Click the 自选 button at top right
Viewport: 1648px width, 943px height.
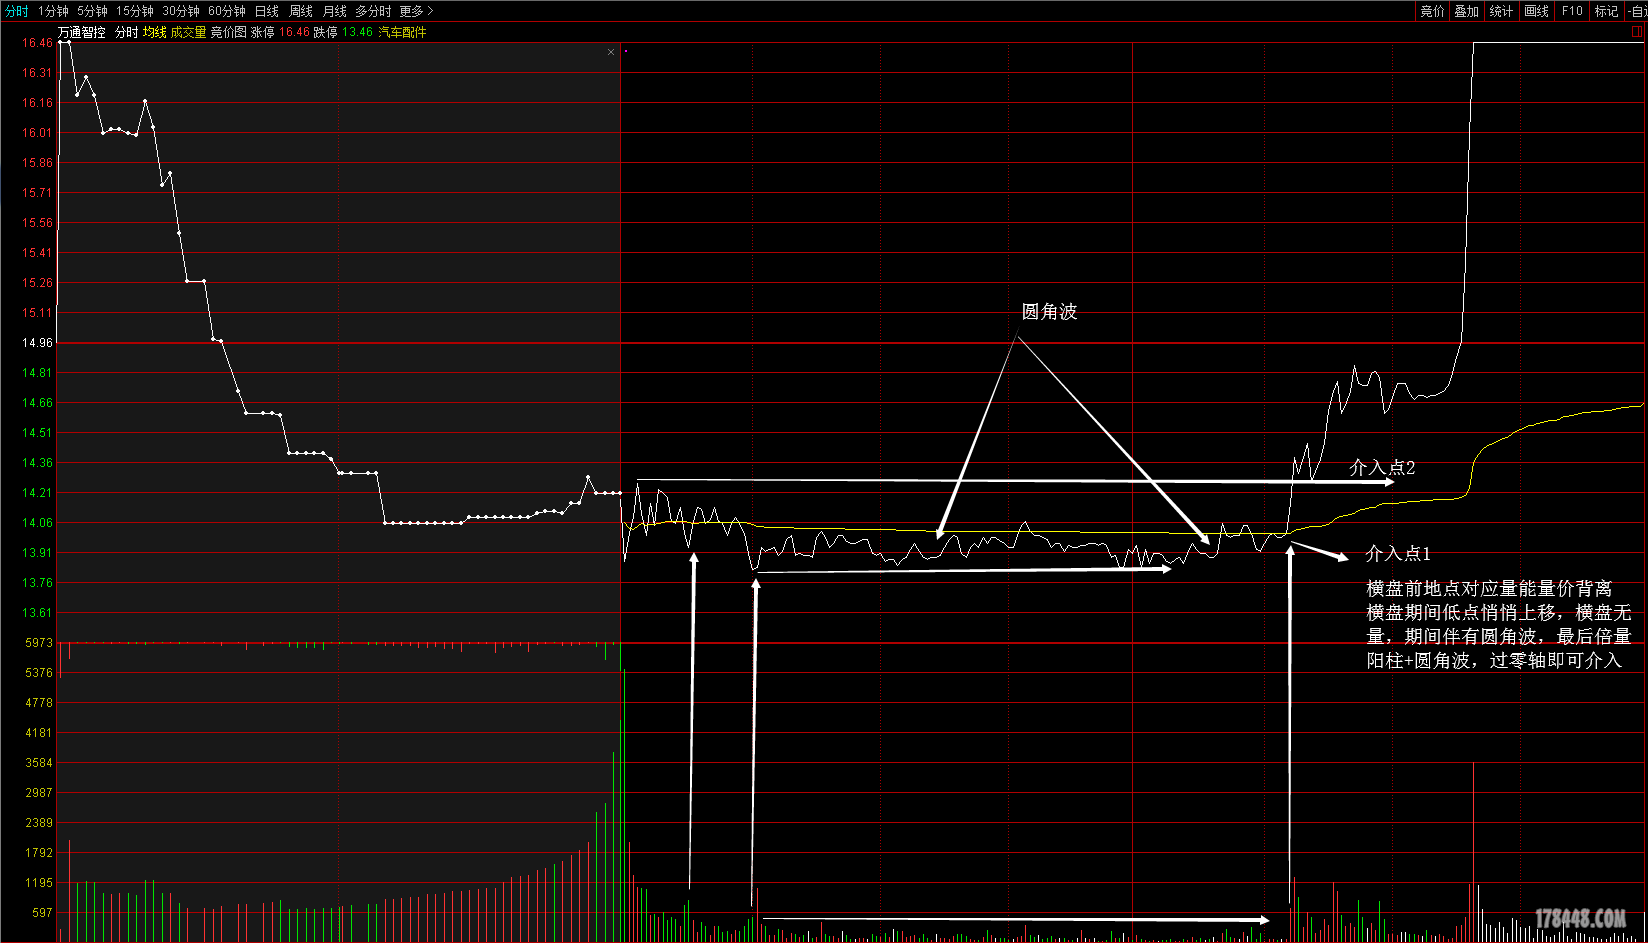point(1638,11)
